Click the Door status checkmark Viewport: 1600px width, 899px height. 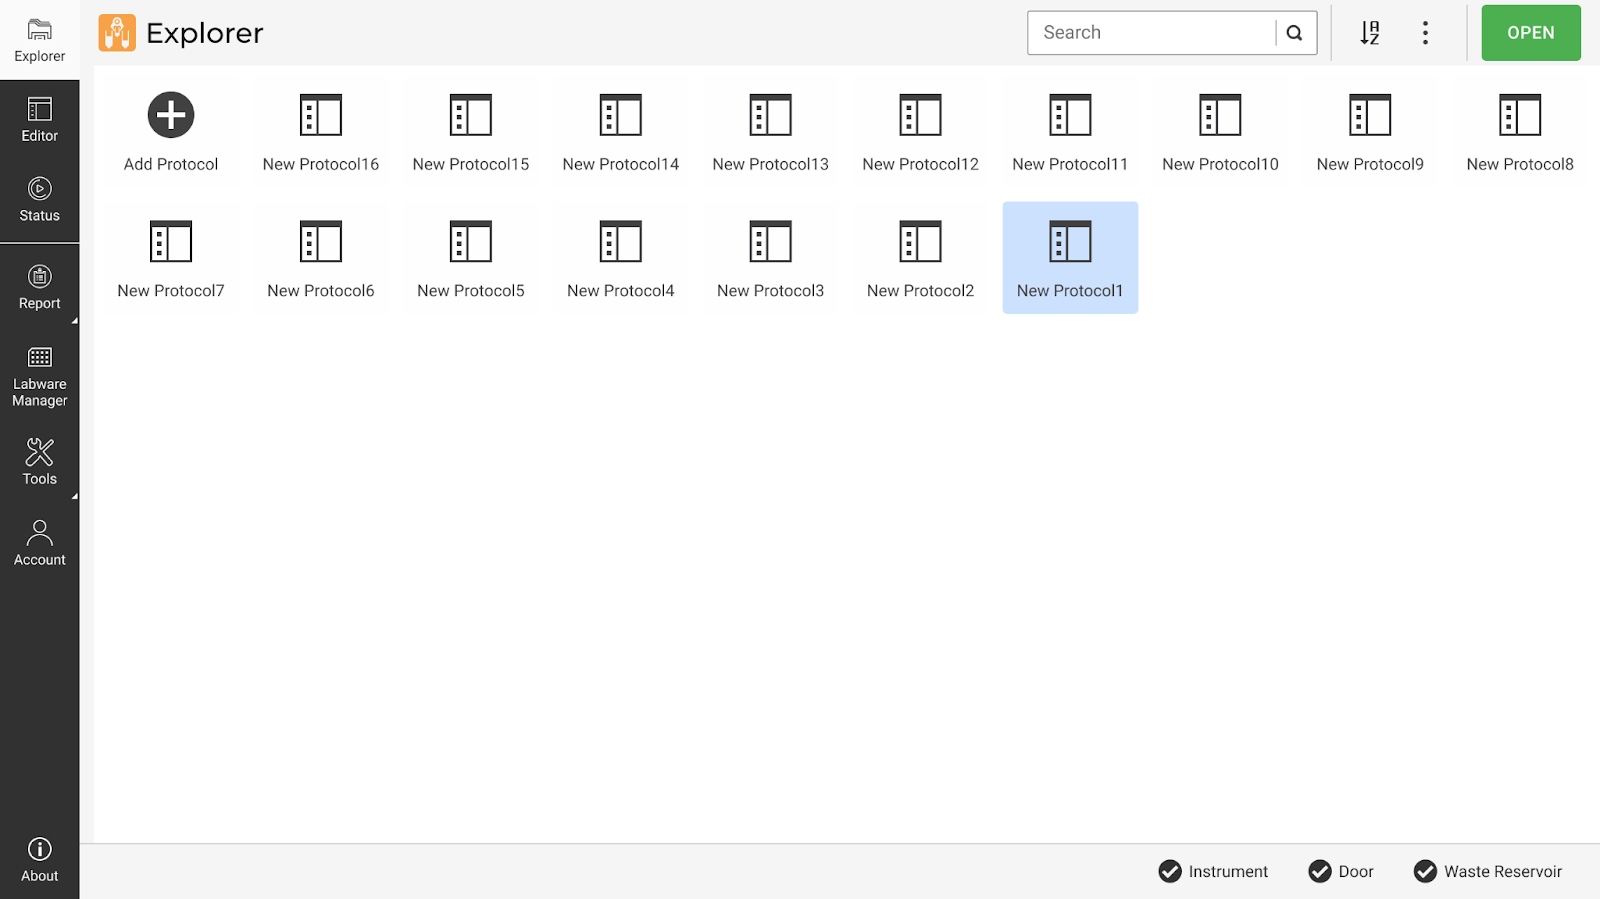click(1320, 872)
